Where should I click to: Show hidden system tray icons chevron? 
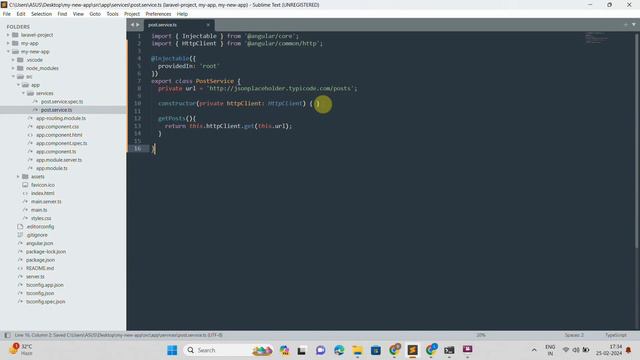pyautogui.click(x=534, y=350)
